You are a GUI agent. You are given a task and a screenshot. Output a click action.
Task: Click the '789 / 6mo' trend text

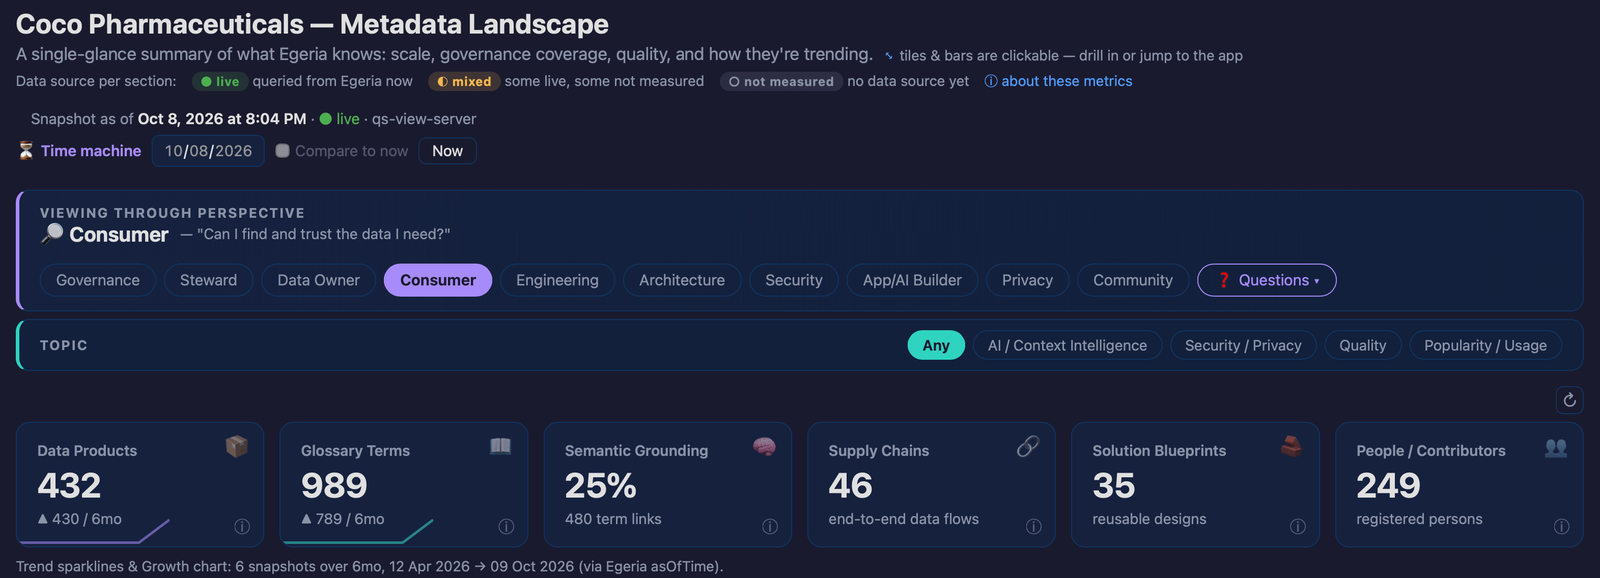tap(343, 519)
